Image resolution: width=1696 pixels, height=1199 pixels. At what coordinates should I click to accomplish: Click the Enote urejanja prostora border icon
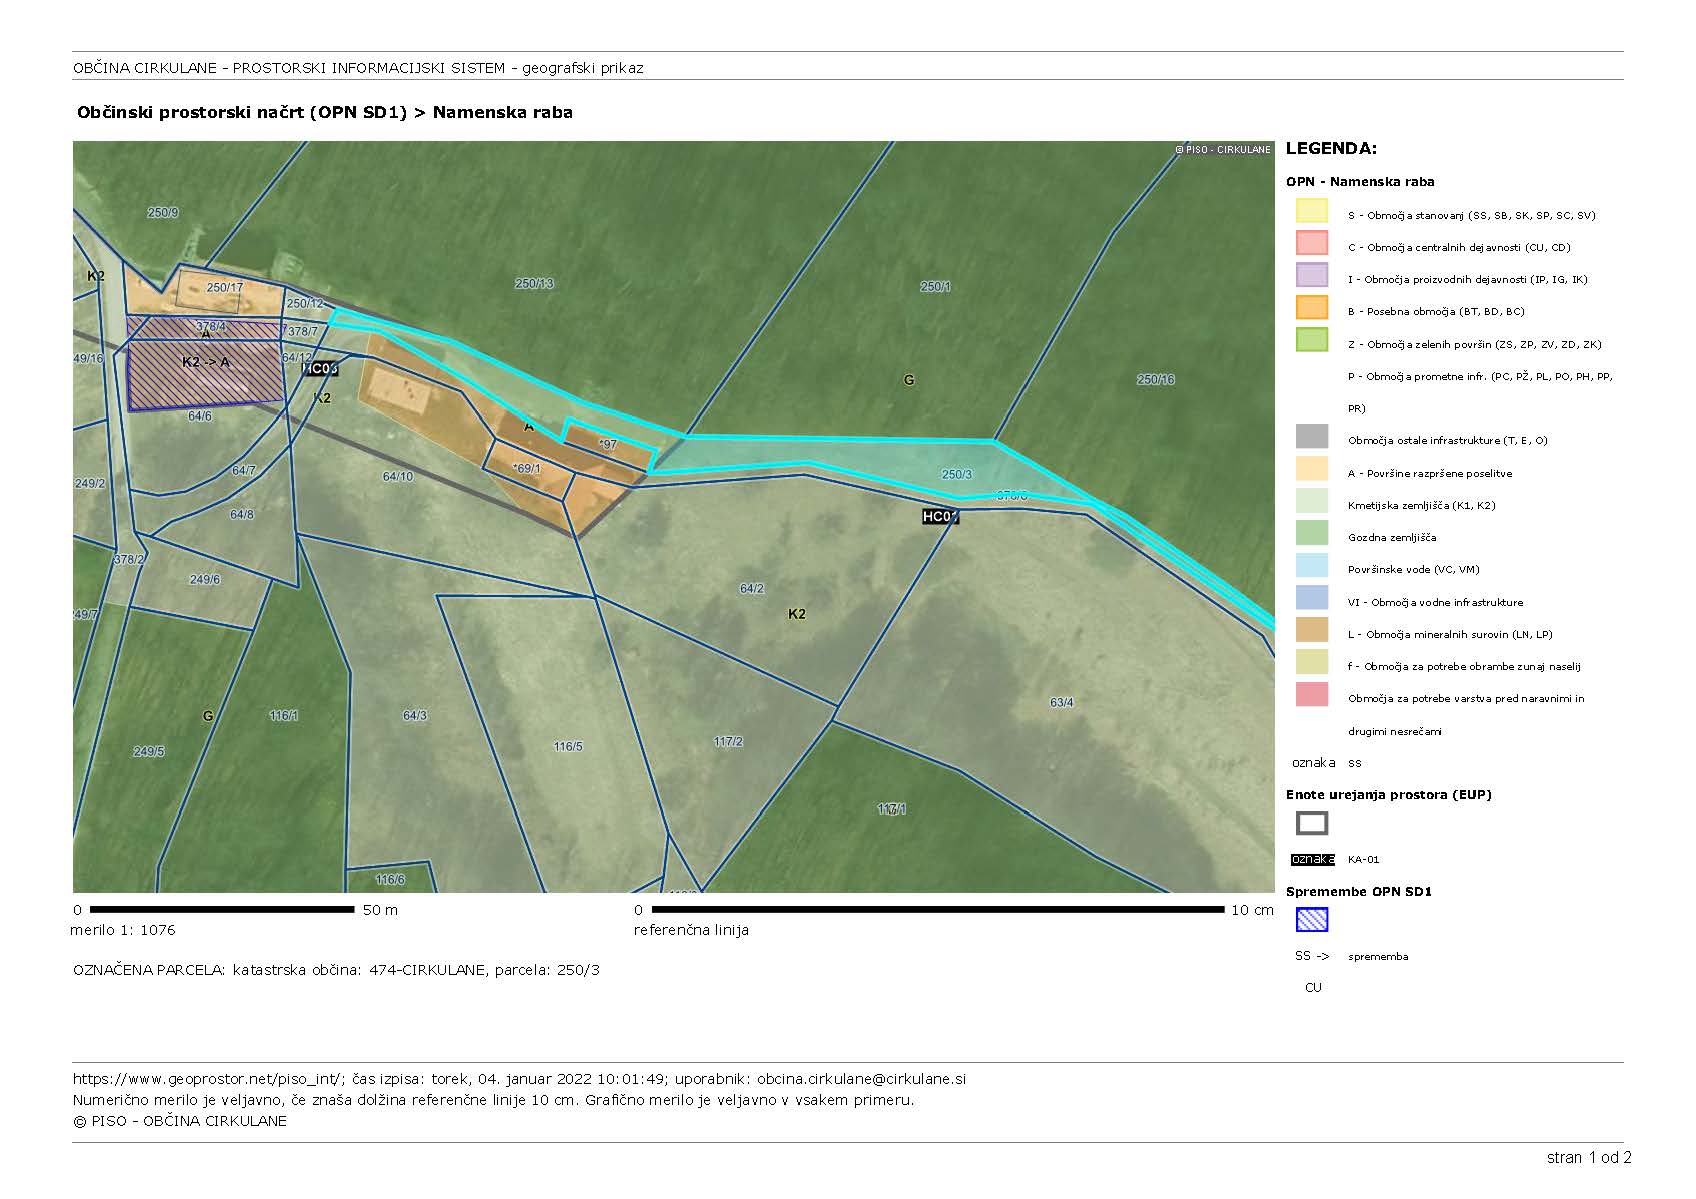pyautogui.click(x=1311, y=823)
